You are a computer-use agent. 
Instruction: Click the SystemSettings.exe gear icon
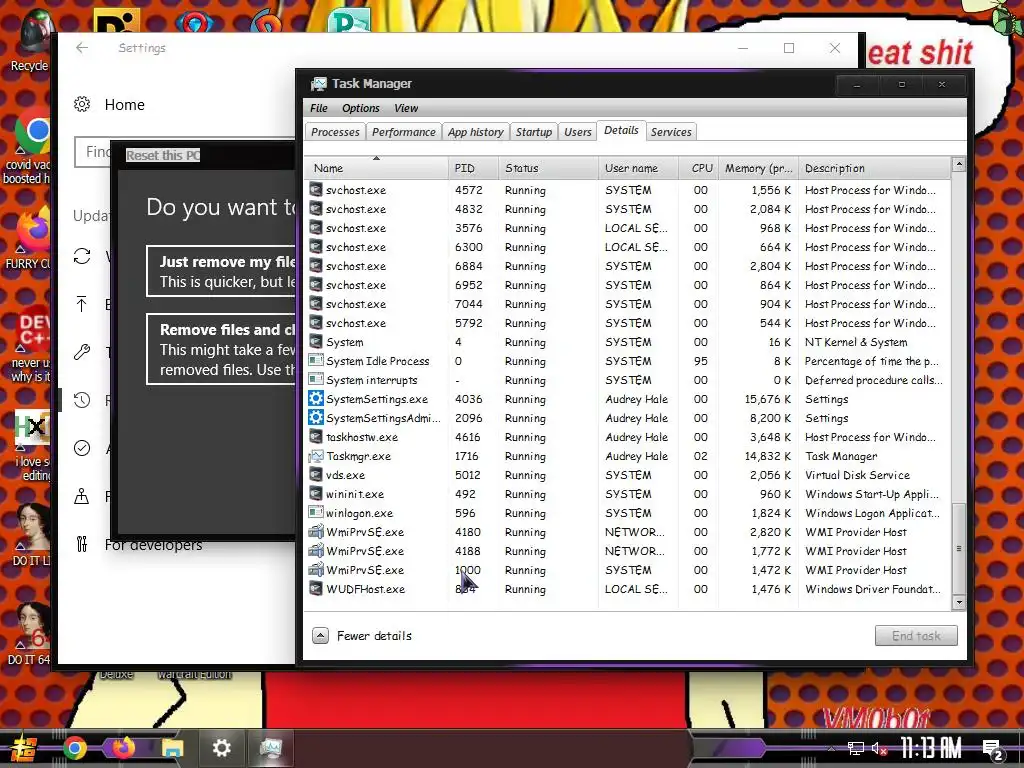(x=316, y=398)
